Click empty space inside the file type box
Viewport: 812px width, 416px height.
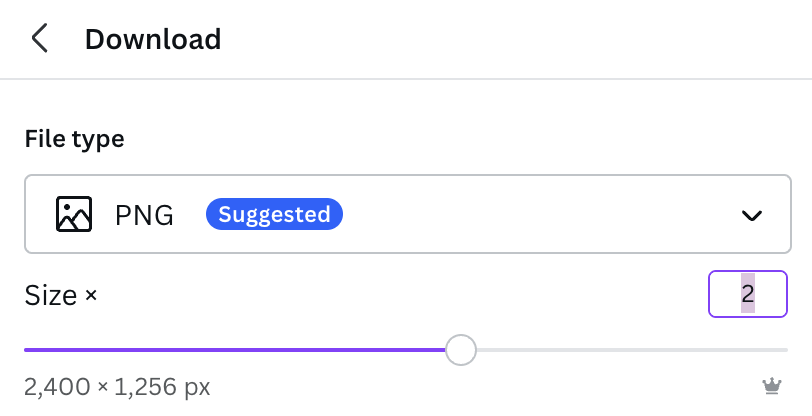coord(539,214)
